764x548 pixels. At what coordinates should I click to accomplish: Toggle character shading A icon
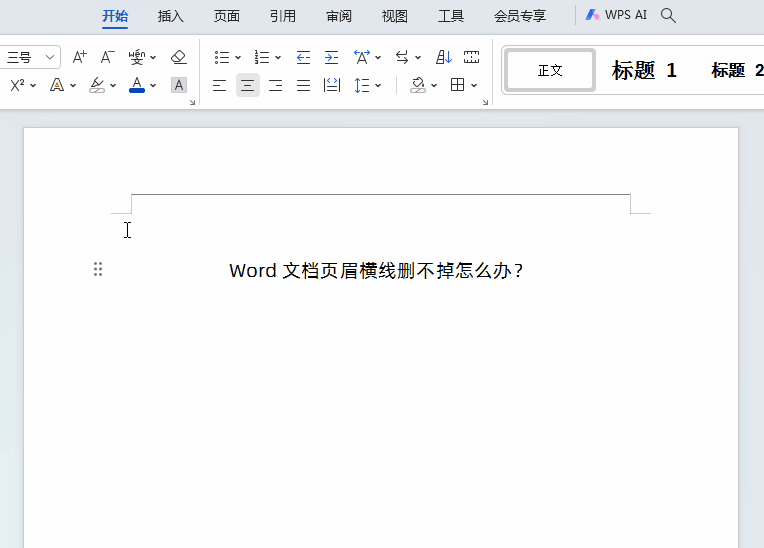pos(179,85)
